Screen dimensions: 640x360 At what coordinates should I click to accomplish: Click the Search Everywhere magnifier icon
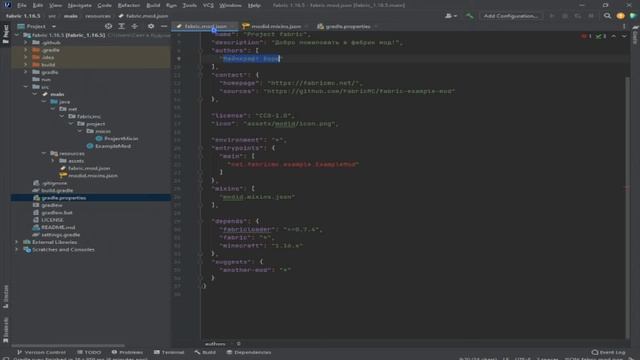607,16
